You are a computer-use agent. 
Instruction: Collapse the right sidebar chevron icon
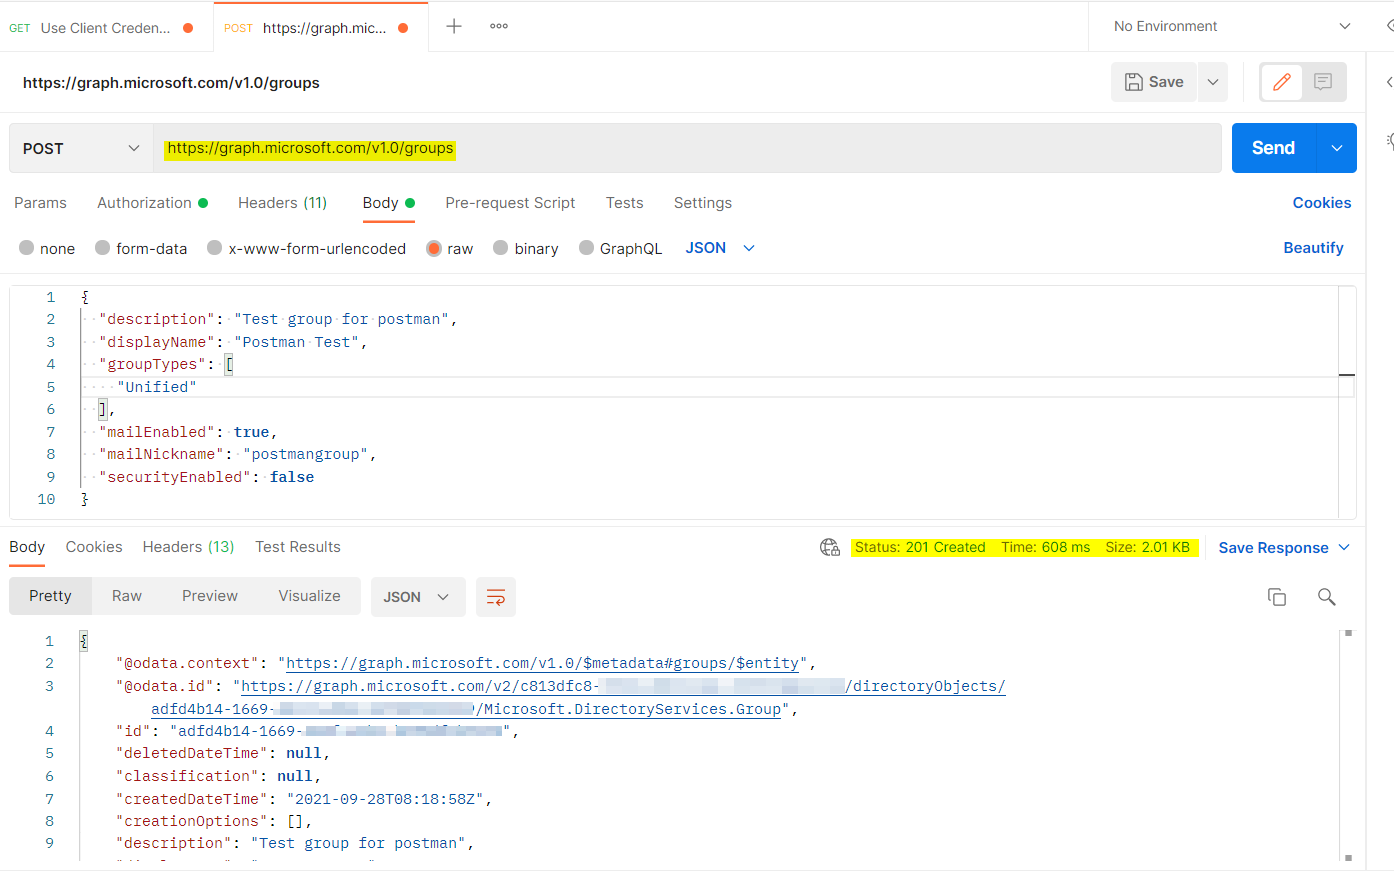(1389, 82)
